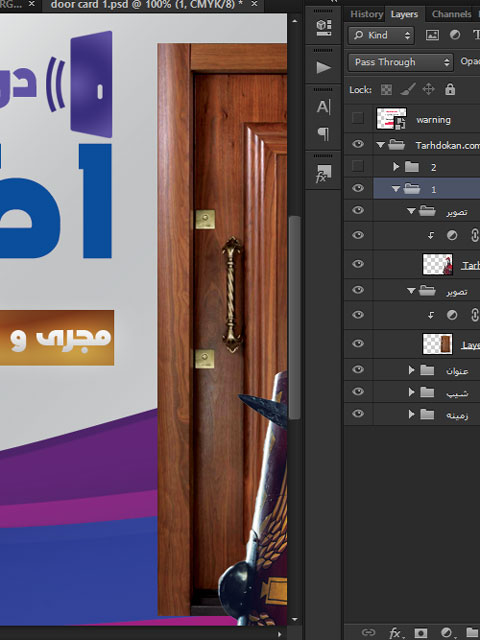Switch to the Channels tab
The image size is (480, 640).
coord(451,14)
